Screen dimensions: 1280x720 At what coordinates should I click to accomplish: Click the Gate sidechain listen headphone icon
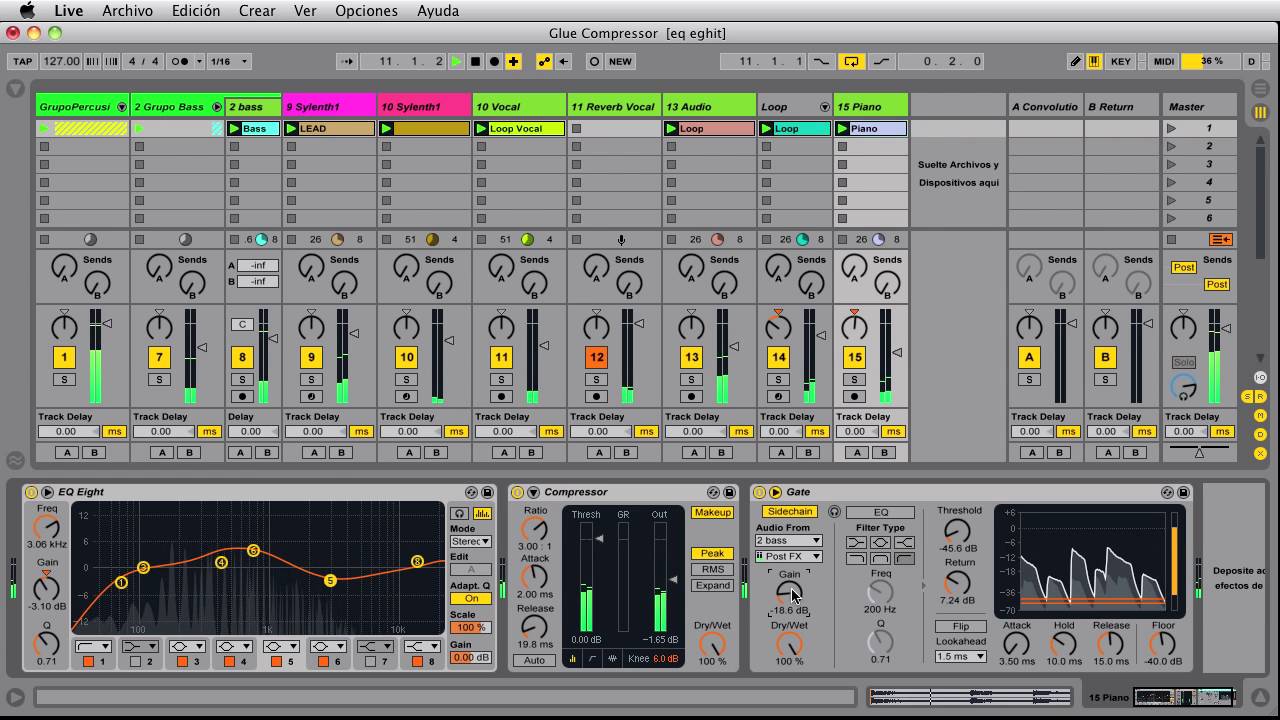[x=834, y=512]
